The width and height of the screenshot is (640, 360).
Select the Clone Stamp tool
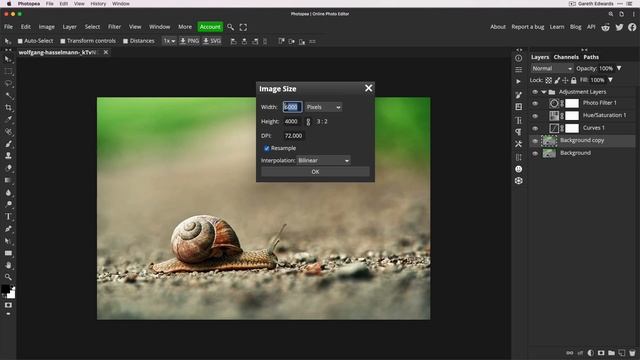click(8, 156)
